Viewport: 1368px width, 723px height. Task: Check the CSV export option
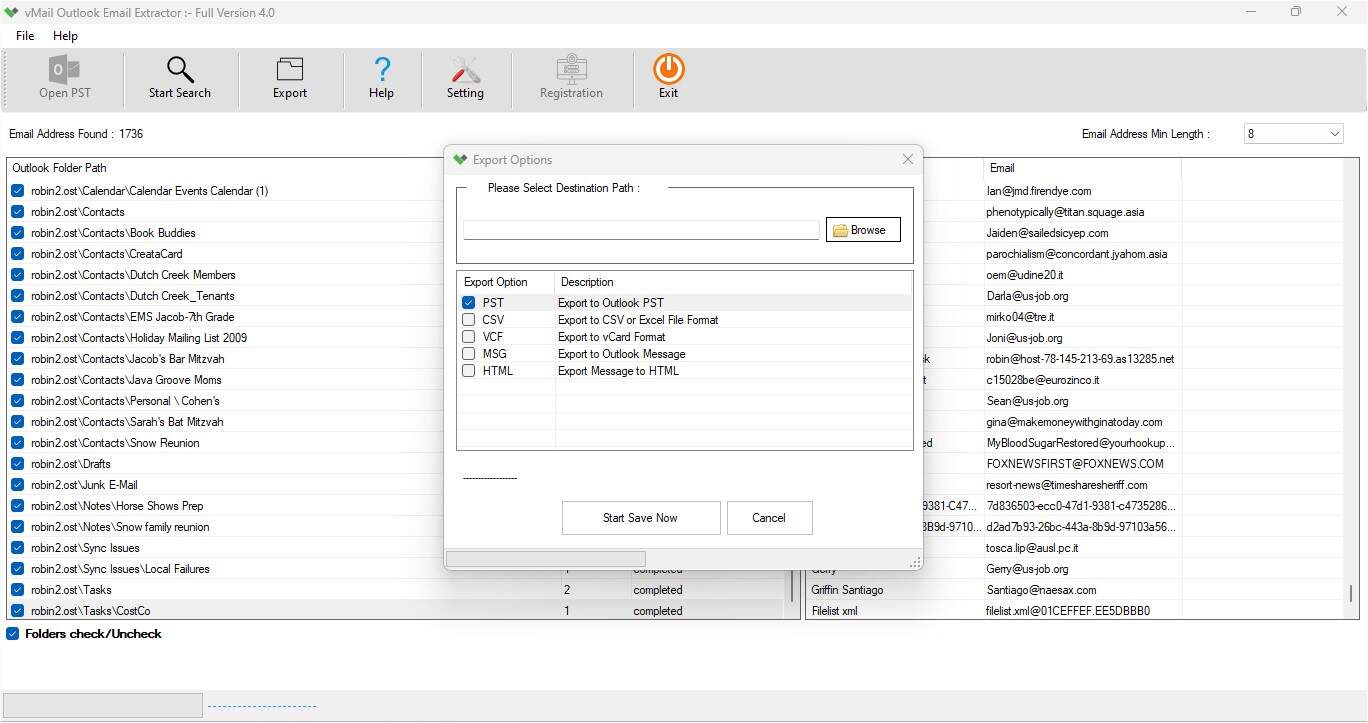point(469,320)
